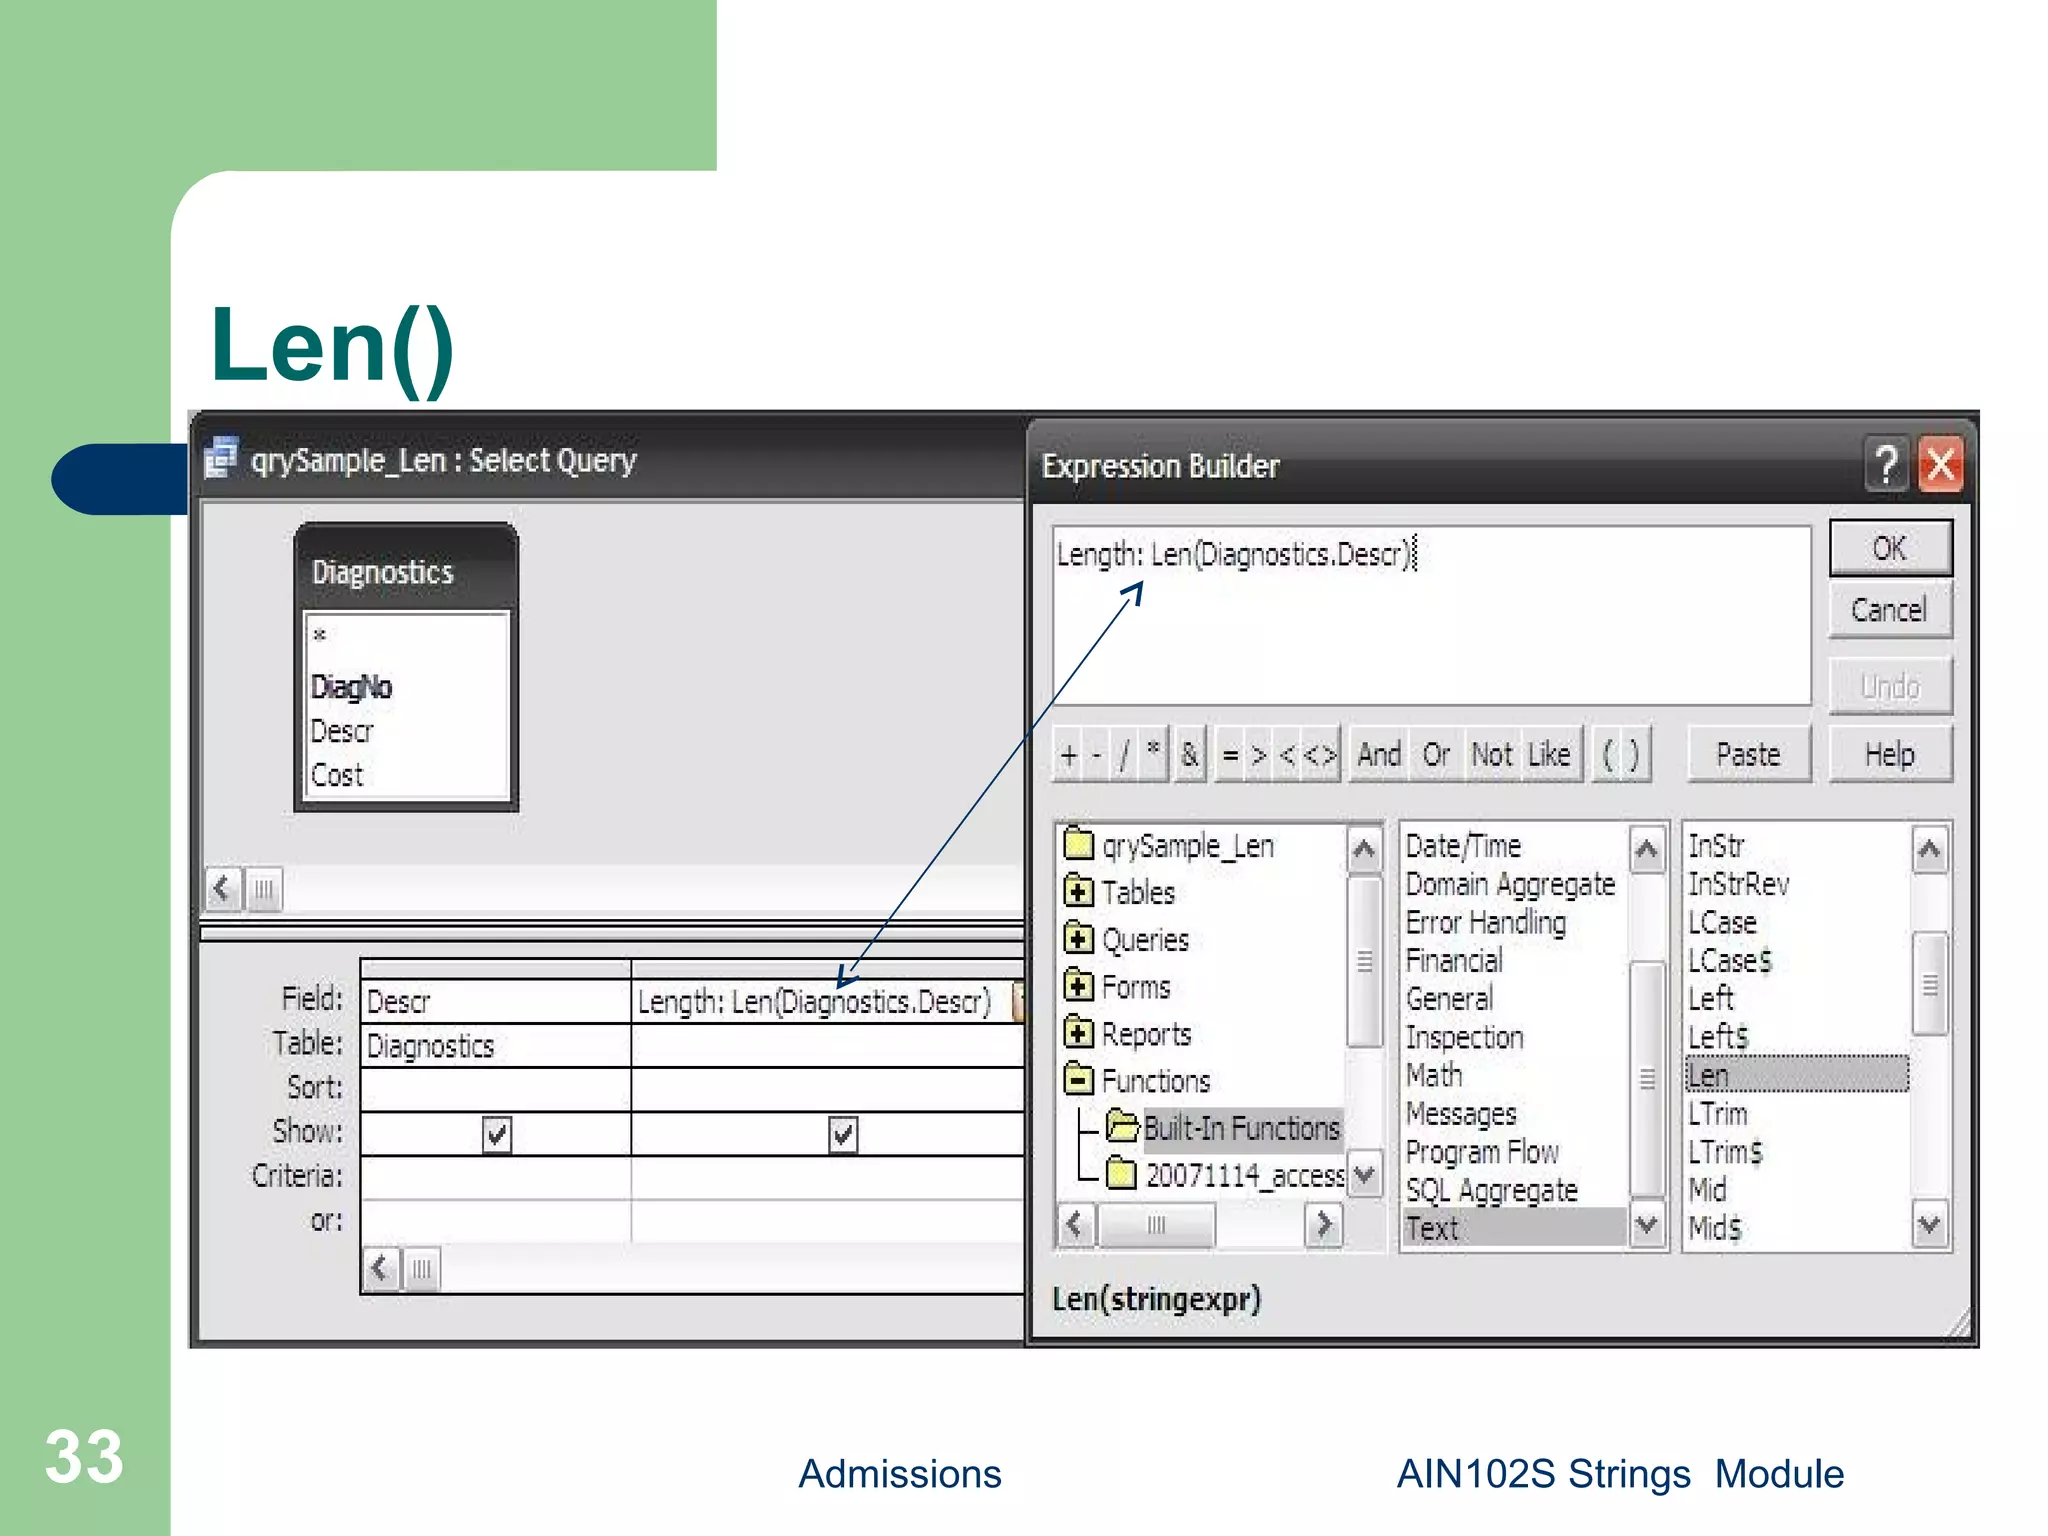Select the Program Flow category

[x=1482, y=1152]
